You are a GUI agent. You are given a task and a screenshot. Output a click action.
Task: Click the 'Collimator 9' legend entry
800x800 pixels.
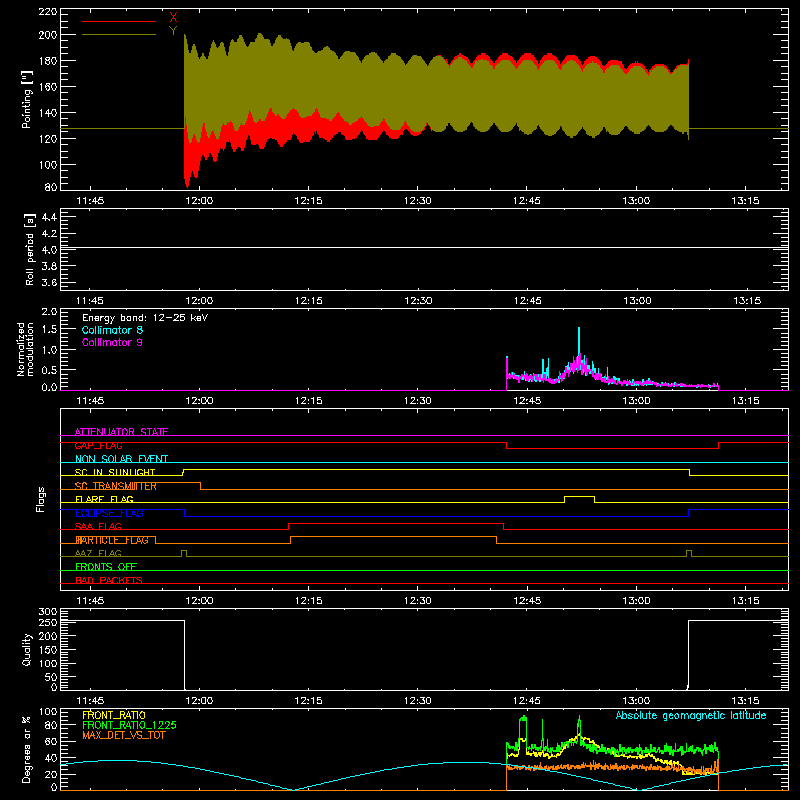[112, 342]
